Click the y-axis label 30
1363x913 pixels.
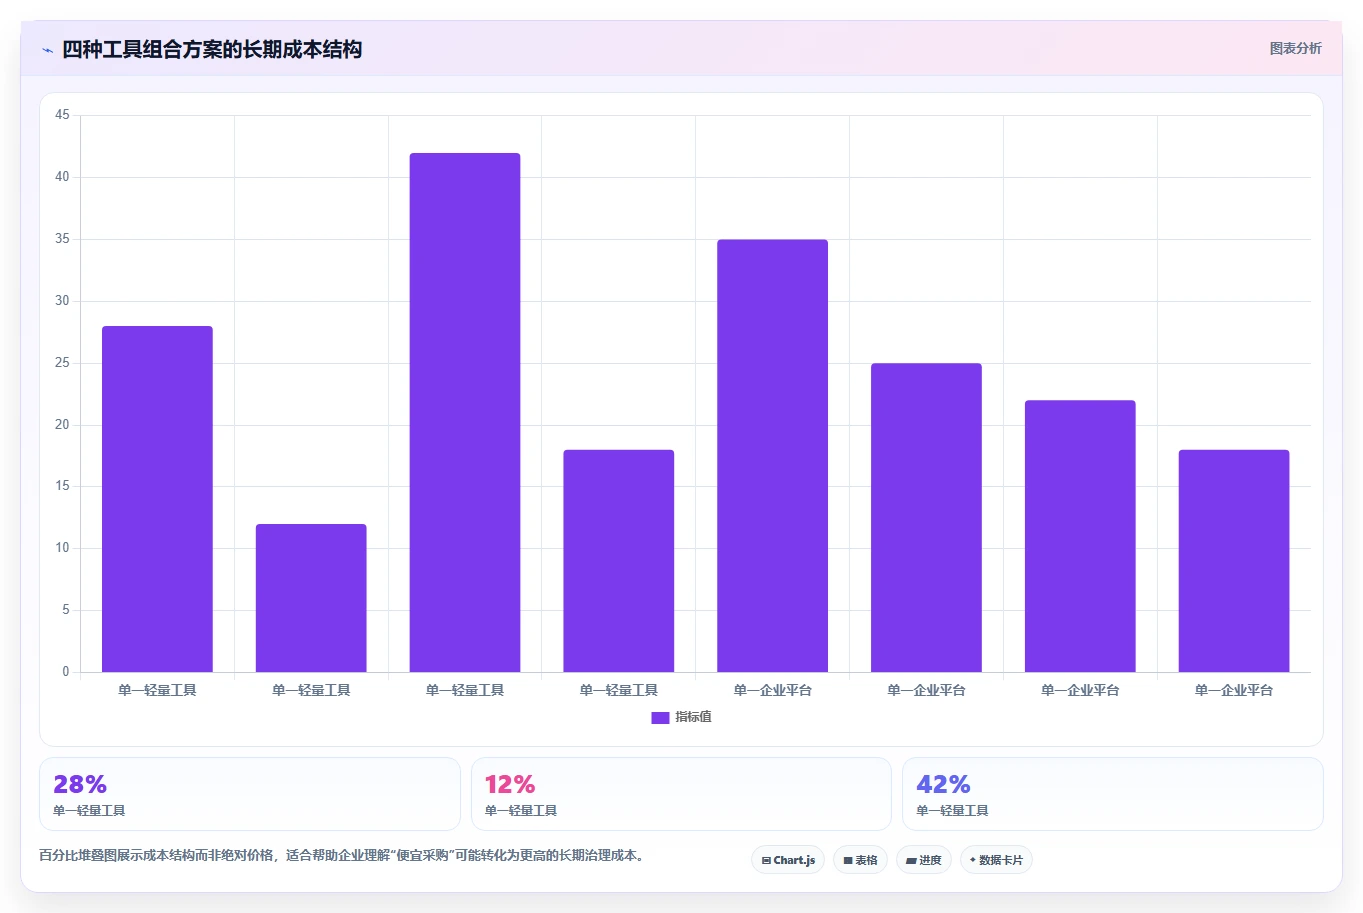pos(62,301)
